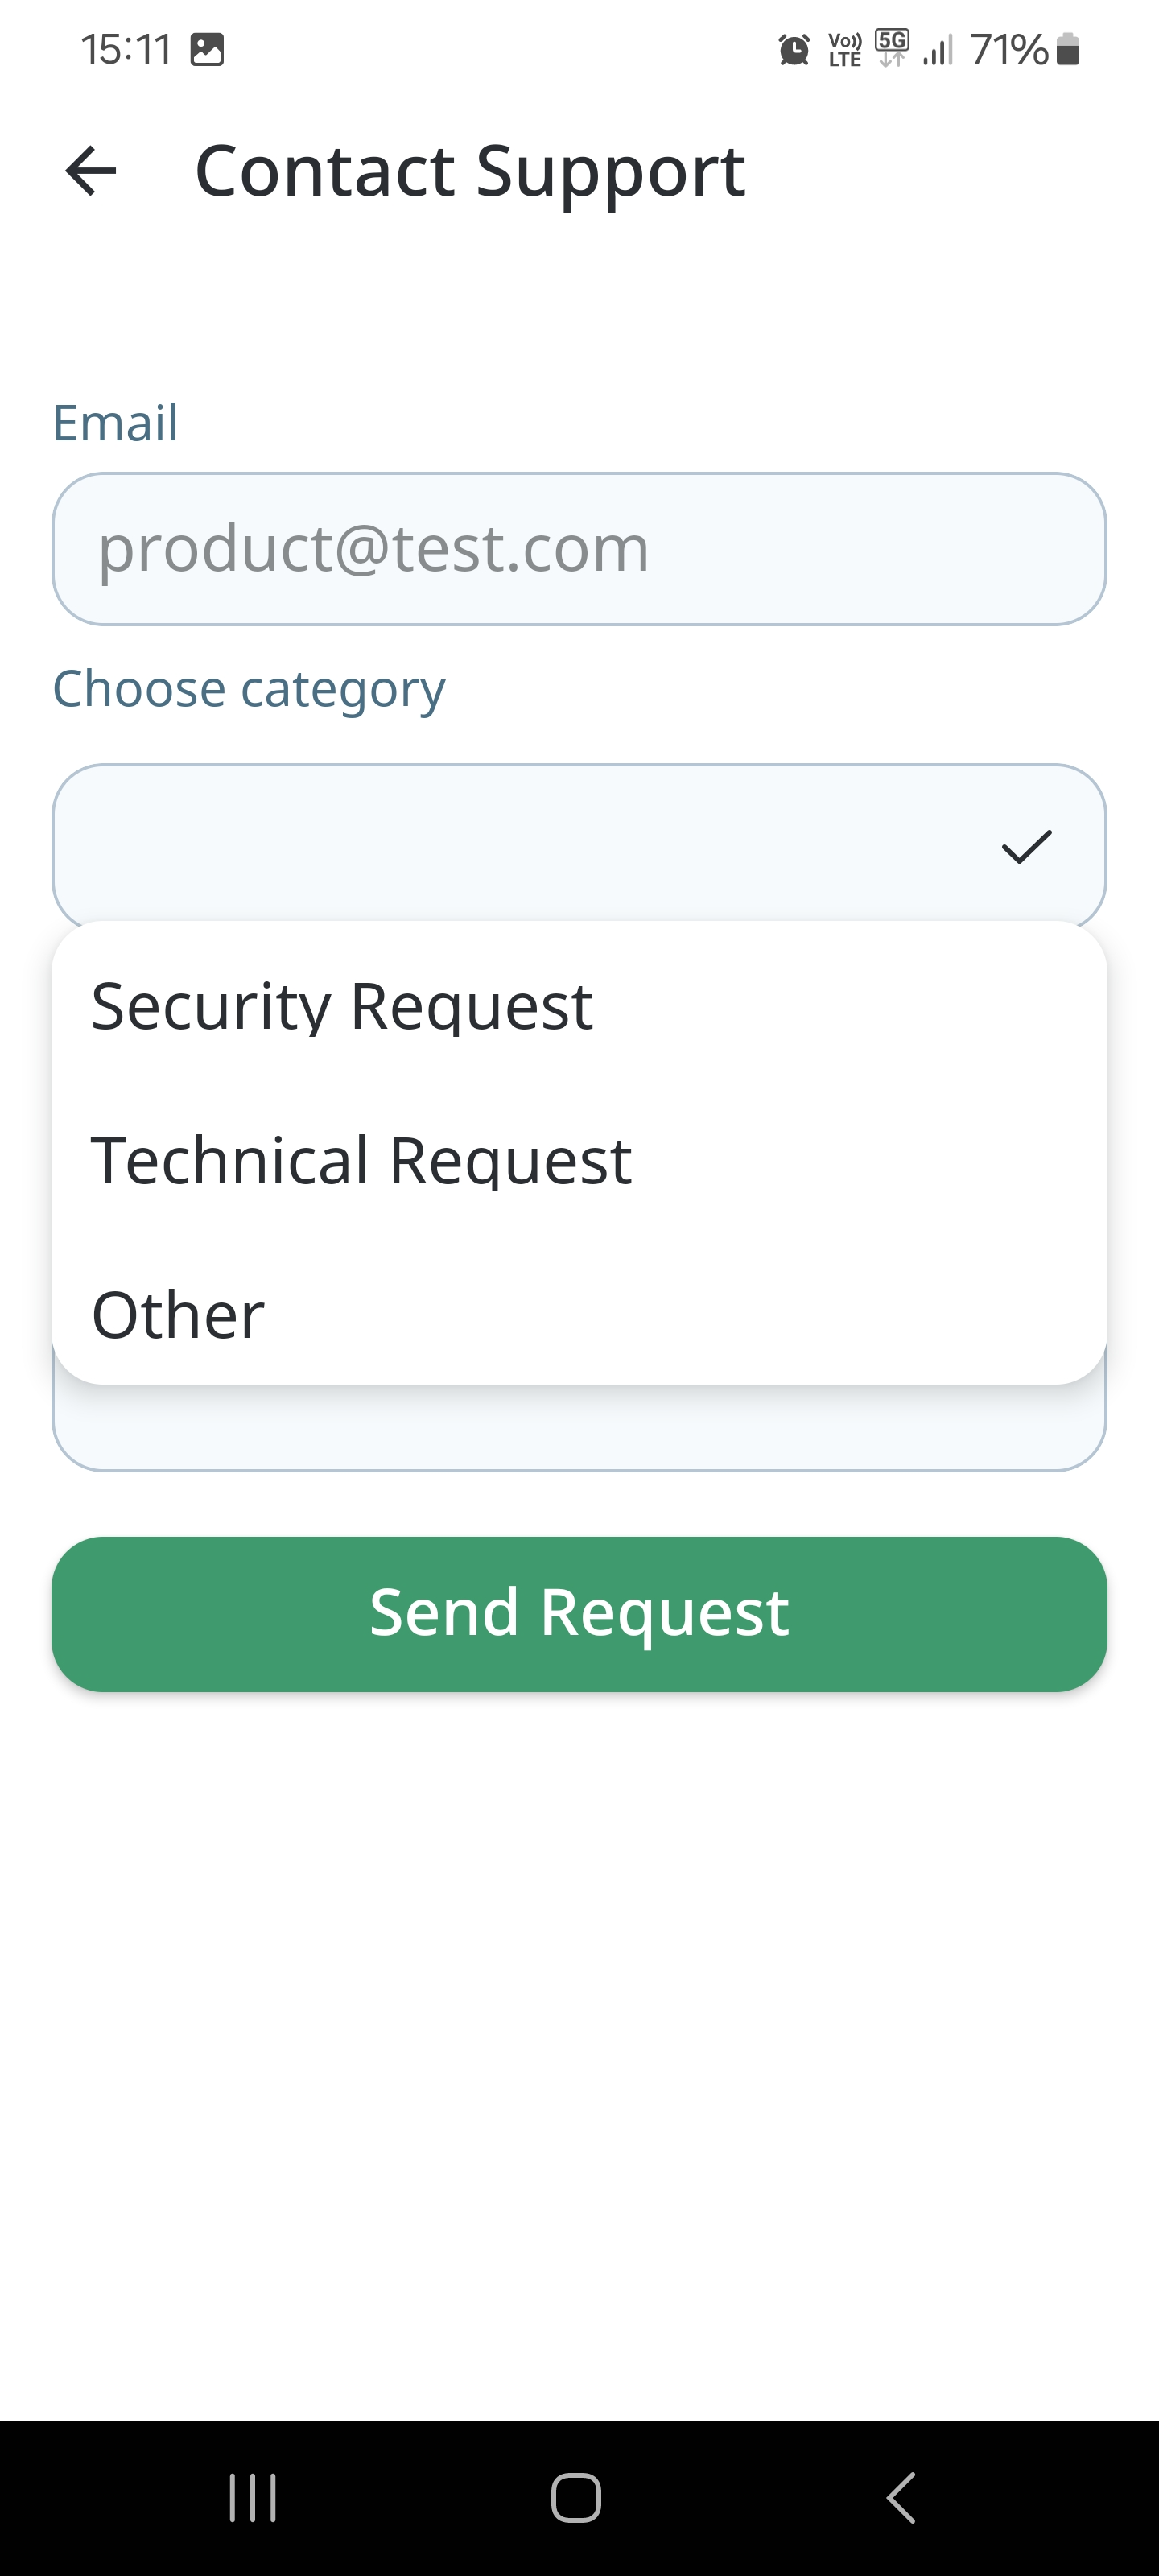Tap the image notification icon in status bar

point(207,49)
